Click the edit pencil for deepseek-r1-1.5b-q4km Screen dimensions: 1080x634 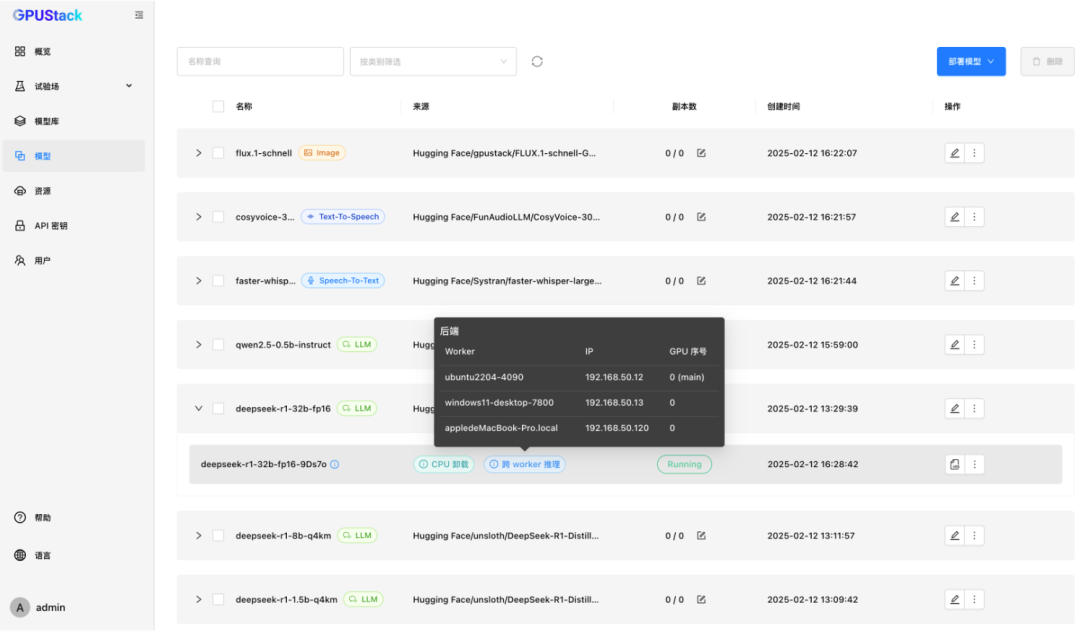click(x=954, y=600)
